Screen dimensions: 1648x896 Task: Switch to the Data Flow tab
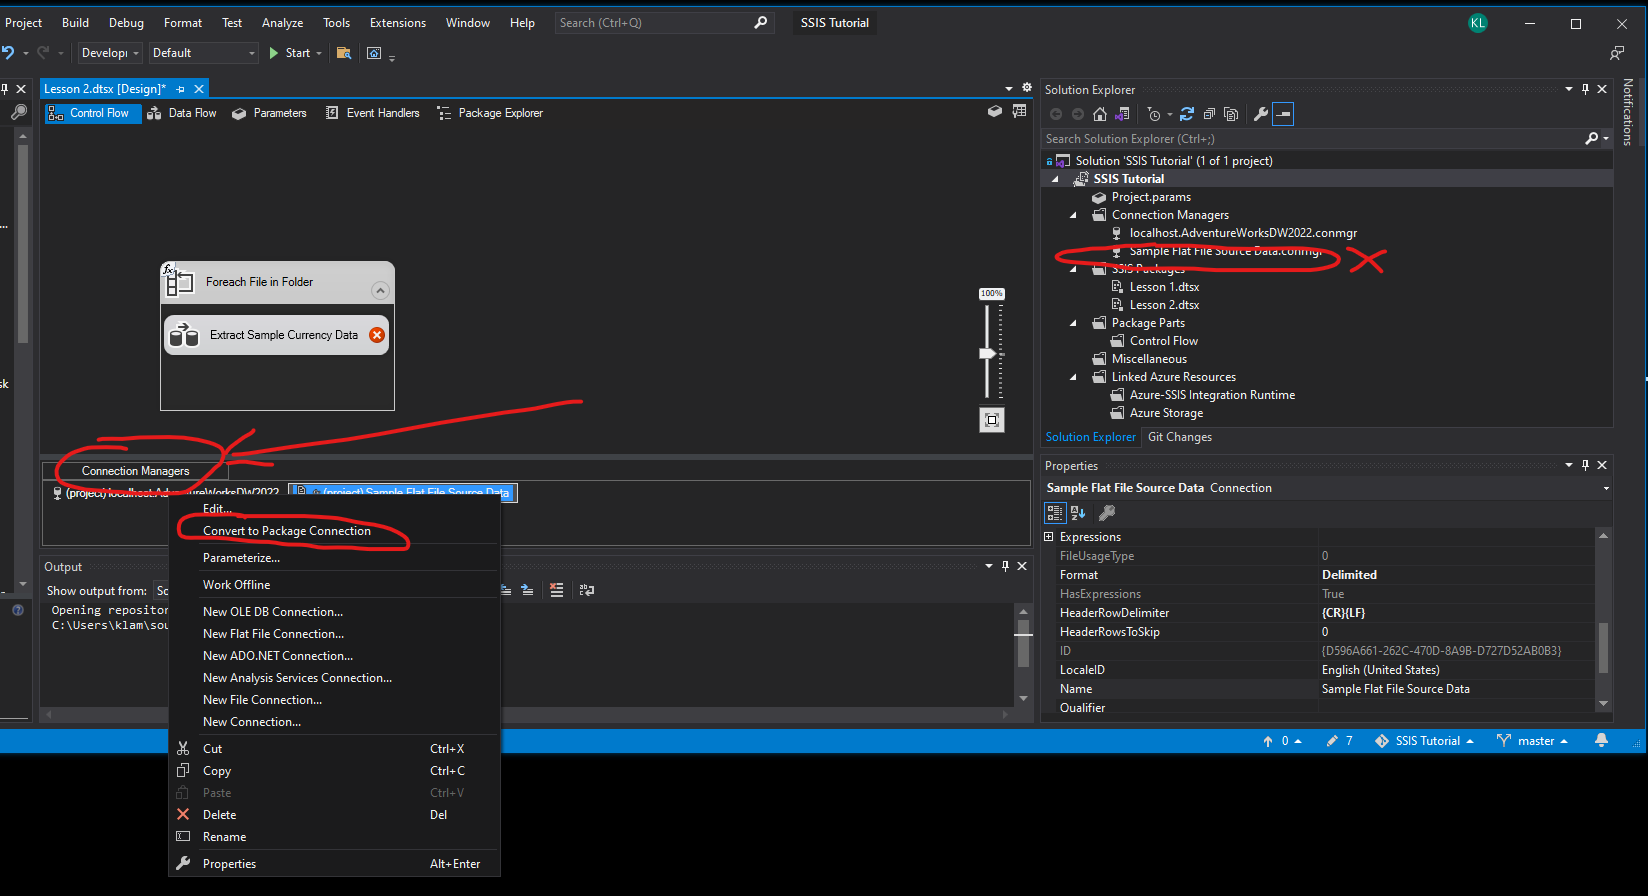click(182, 113)
